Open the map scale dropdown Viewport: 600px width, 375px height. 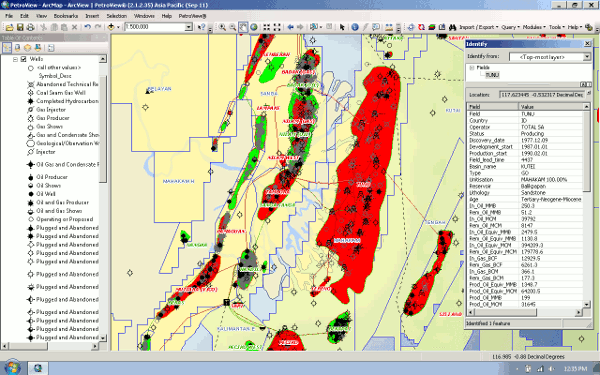(189, 27)
